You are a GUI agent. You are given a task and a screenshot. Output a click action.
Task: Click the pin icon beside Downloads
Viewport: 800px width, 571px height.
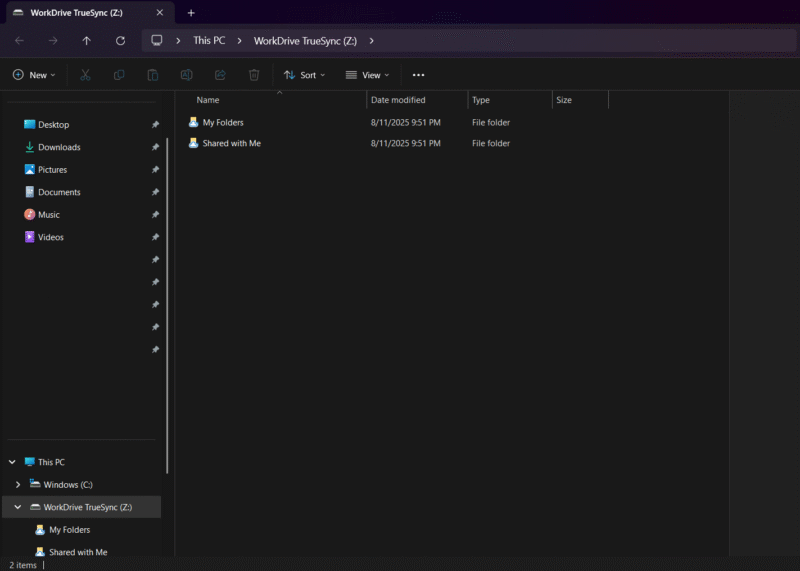click(x=155, y=147)
